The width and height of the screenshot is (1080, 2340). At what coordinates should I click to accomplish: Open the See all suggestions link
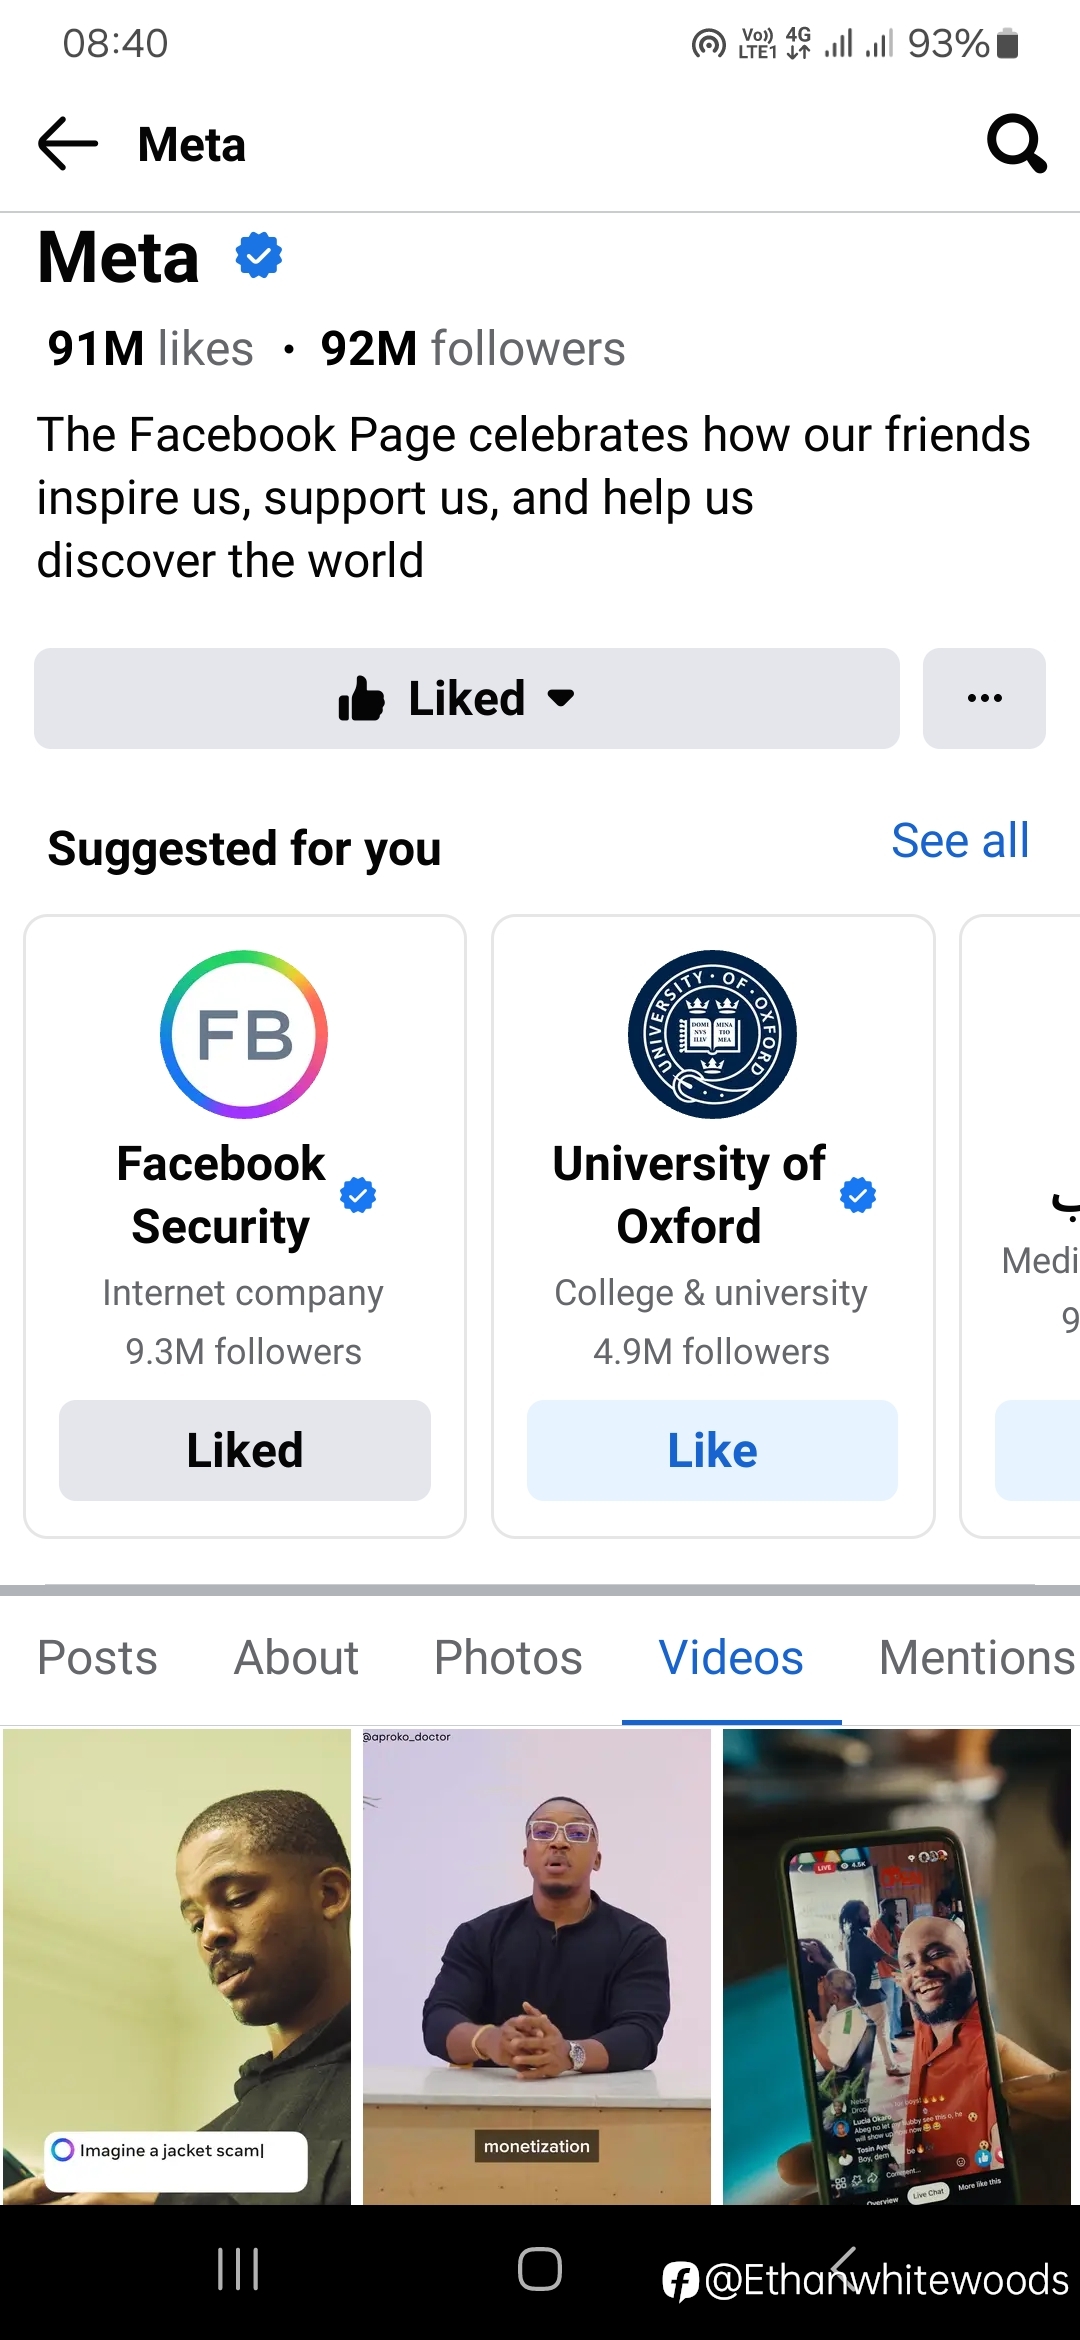960,841
